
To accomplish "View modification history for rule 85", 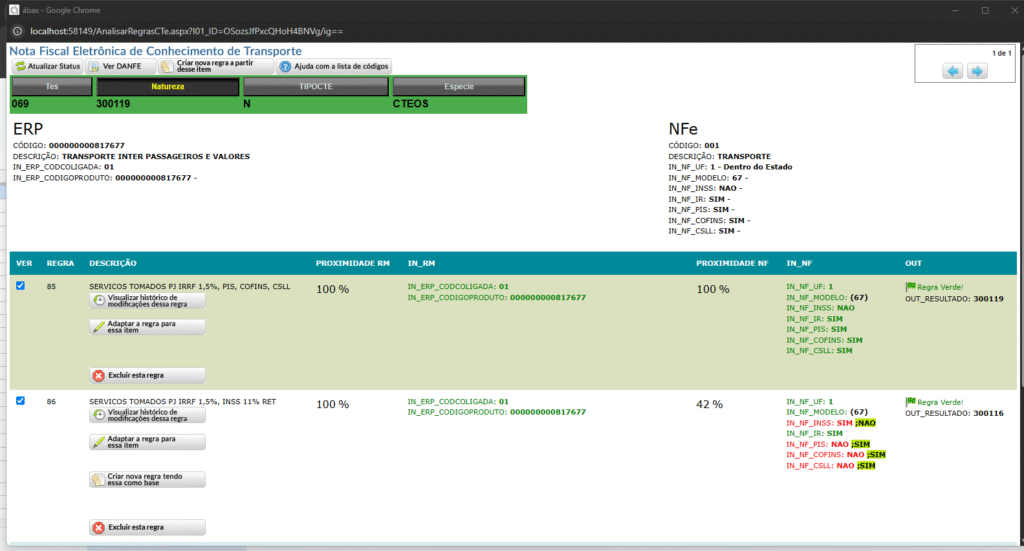I will (147, 301).
